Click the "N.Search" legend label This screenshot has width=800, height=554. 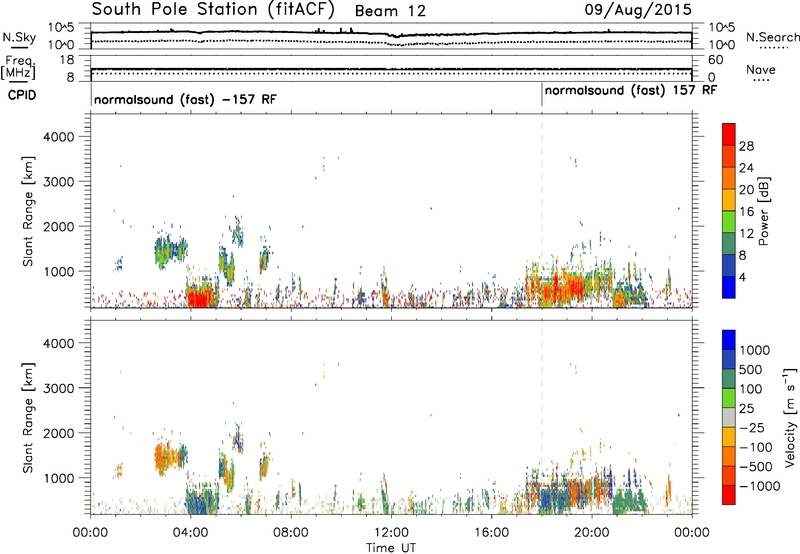coord(773,37)
